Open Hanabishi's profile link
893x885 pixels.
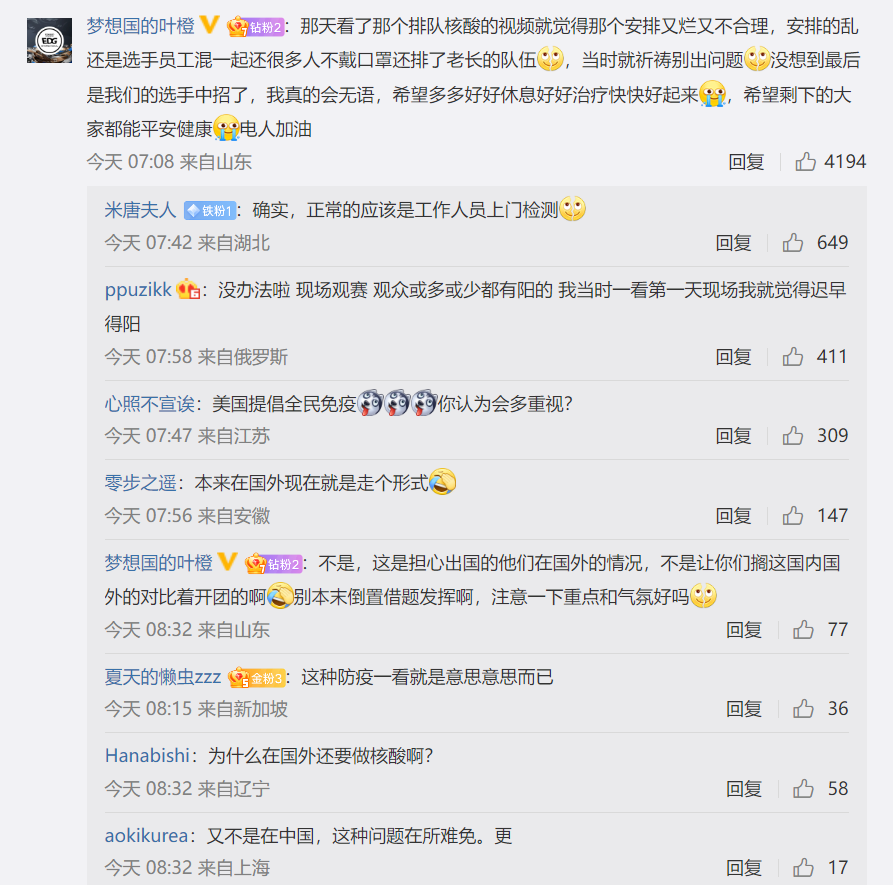pyautogui.click(x=147, y=756)
